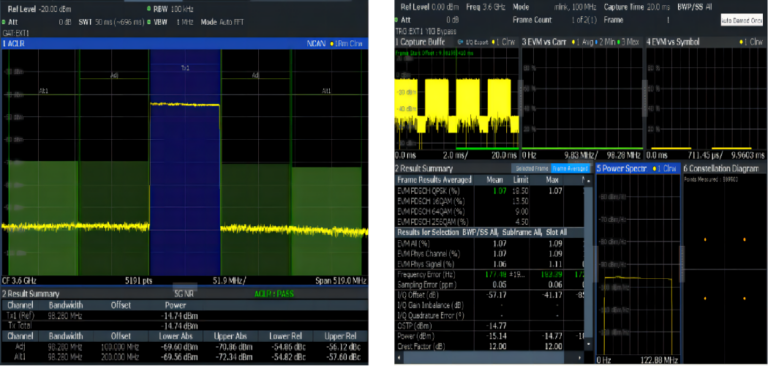The image size is (768, 366).
Task: Click the Auto Demod Once button
Action: point(742,20)
